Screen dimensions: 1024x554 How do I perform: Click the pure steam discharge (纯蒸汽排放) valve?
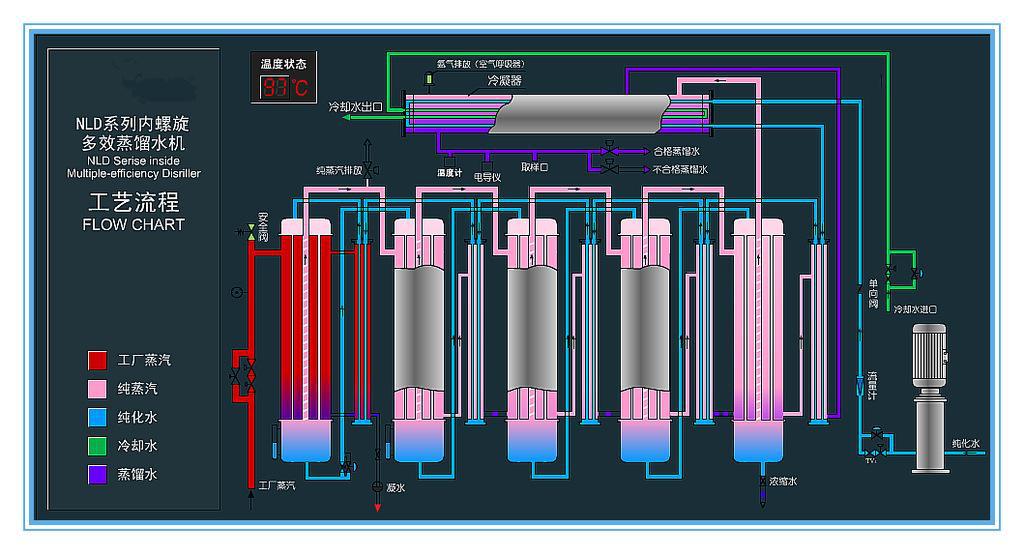click(369, 171)
